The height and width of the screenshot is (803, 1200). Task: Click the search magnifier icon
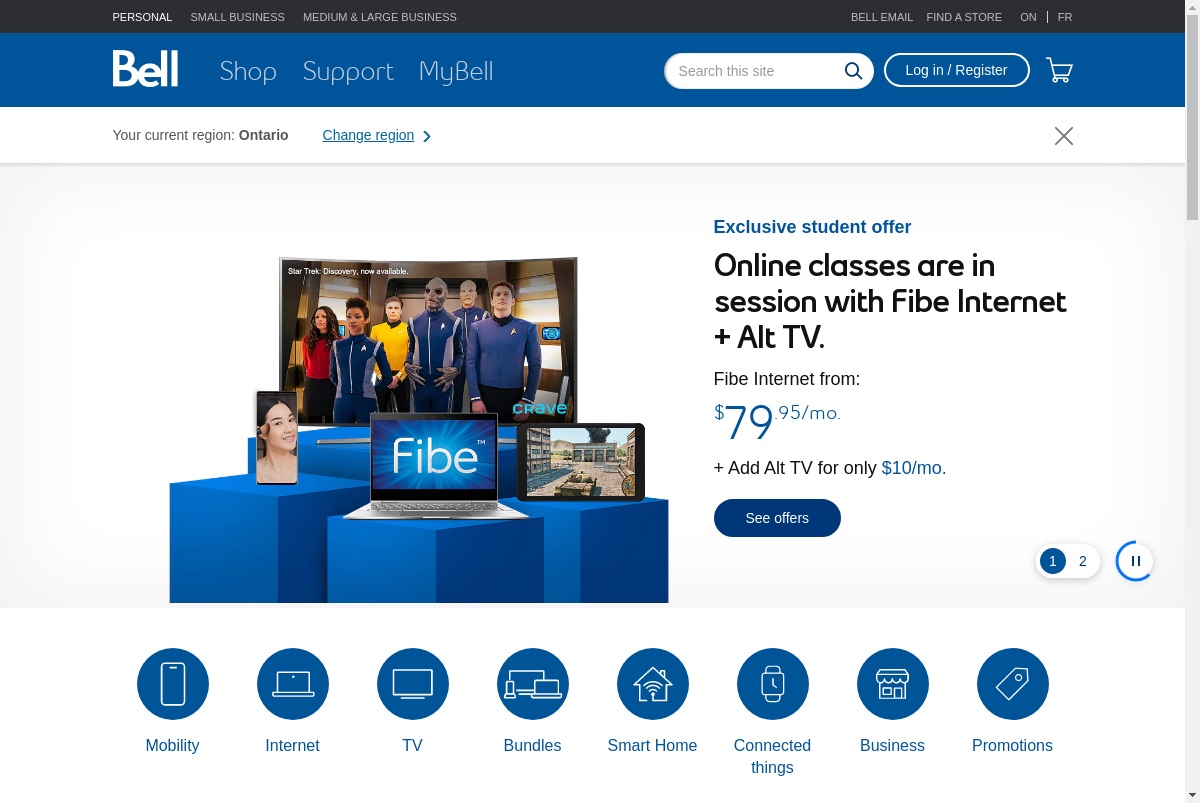(x=853, y=70)
